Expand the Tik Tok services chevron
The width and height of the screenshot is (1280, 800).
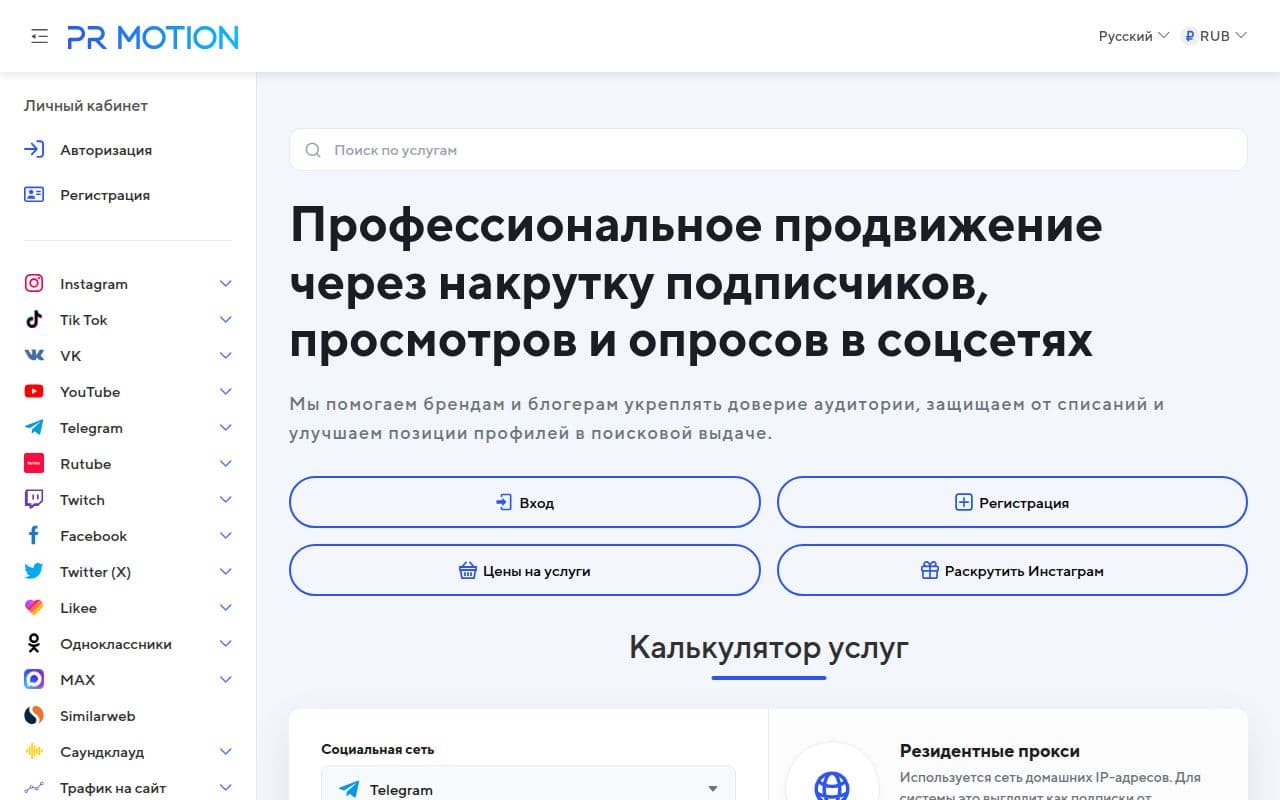(226, 320)
